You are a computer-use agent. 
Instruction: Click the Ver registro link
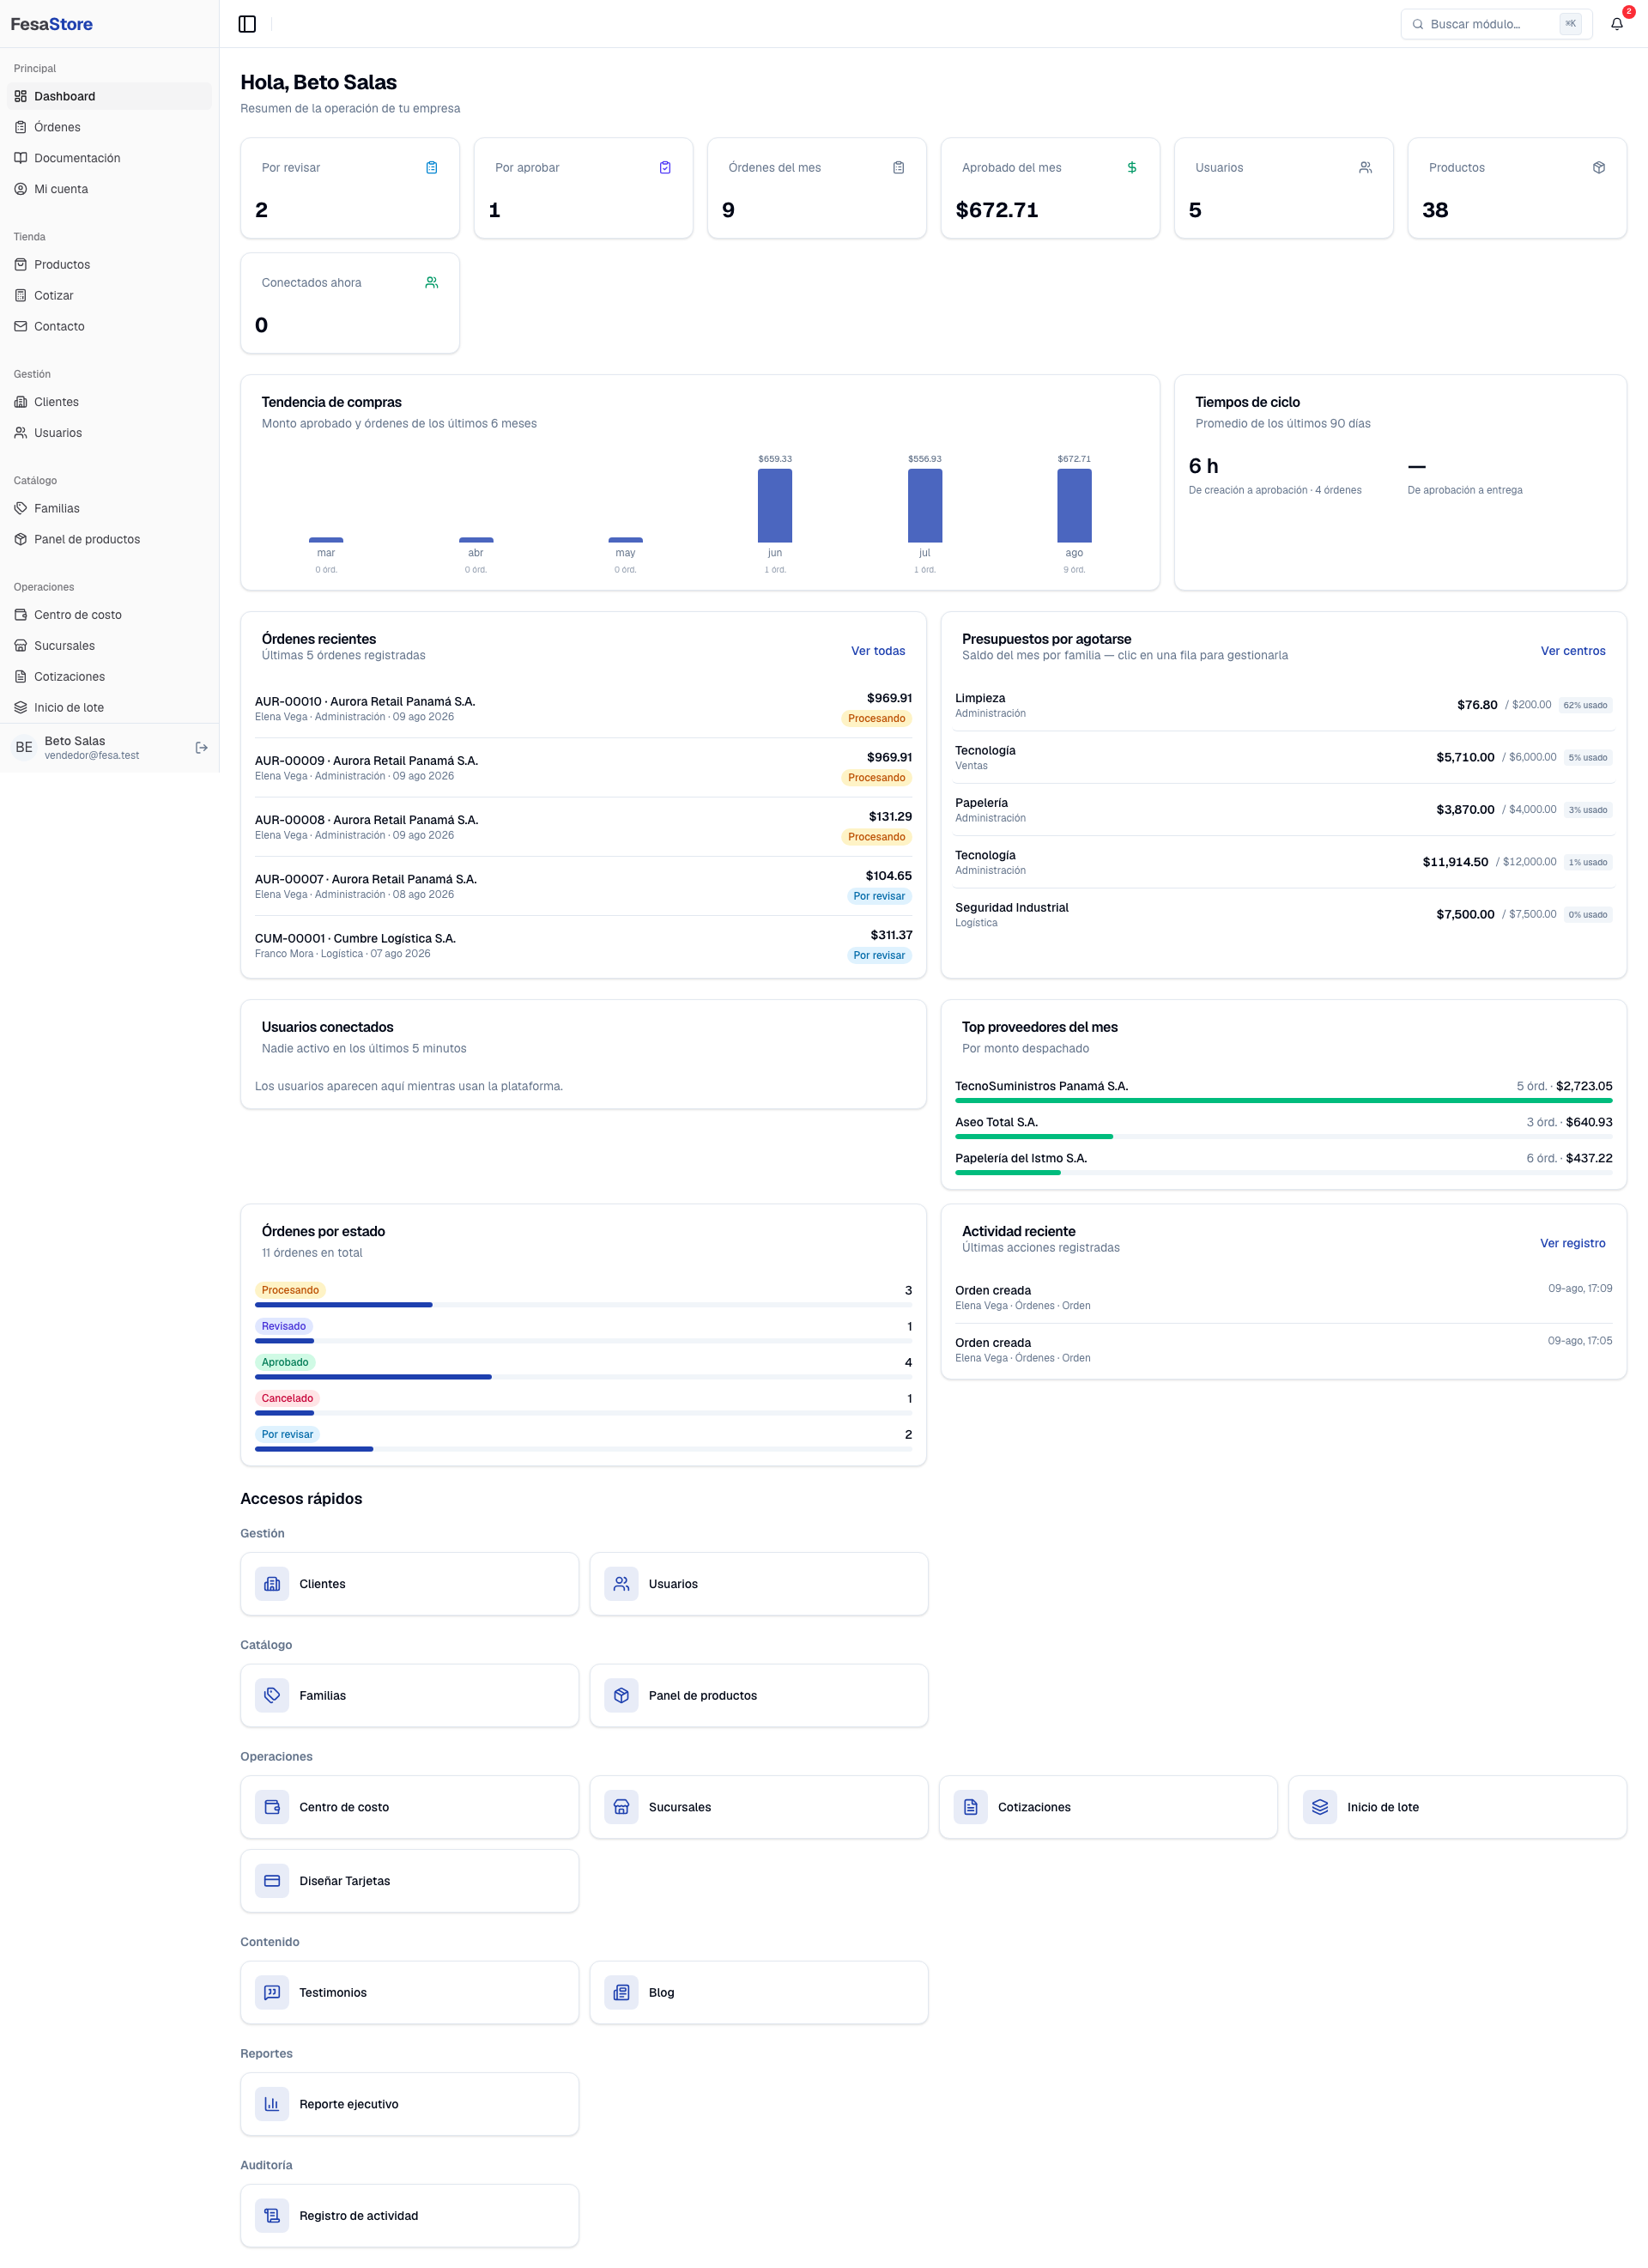click(1572, 1242)
